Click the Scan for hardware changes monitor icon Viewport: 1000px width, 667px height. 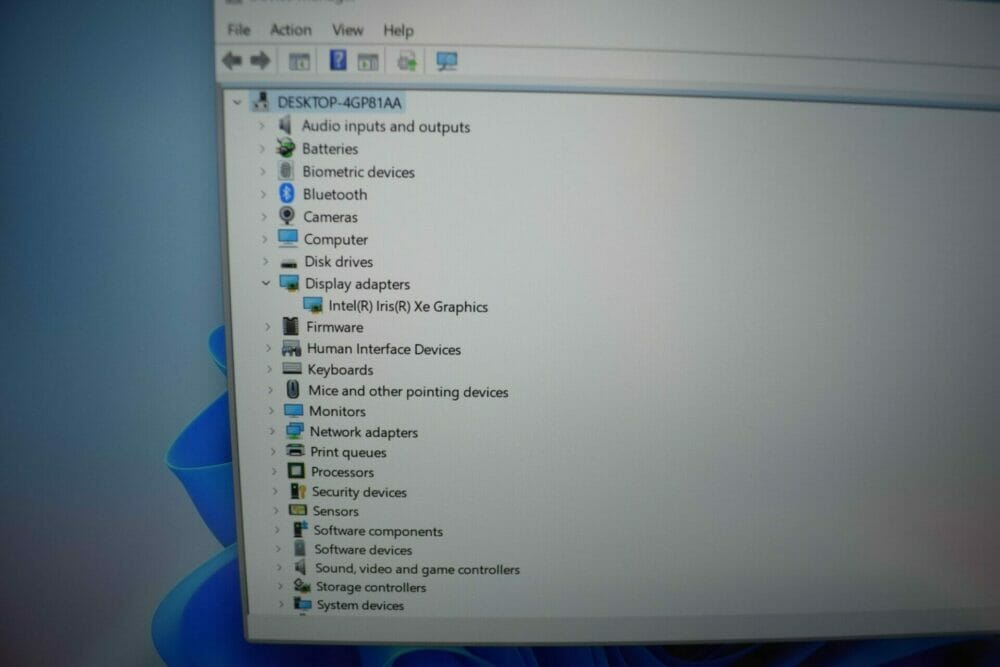(x=446, y=61)
